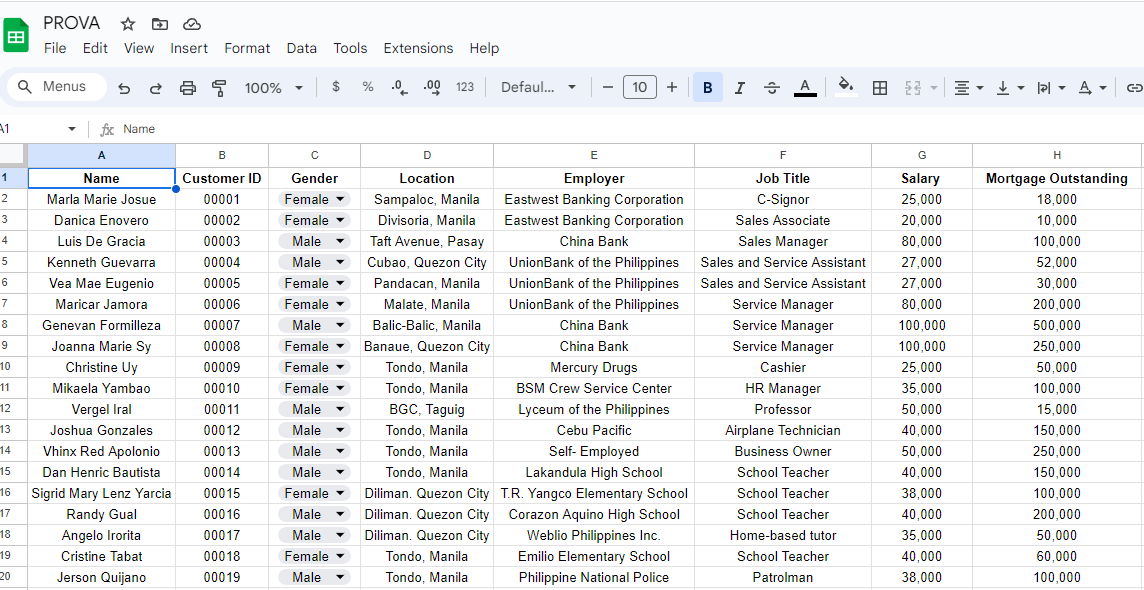Click the undo icon in toolbar
This screenshot has height=590, width=1144.
tap(124, 88)
